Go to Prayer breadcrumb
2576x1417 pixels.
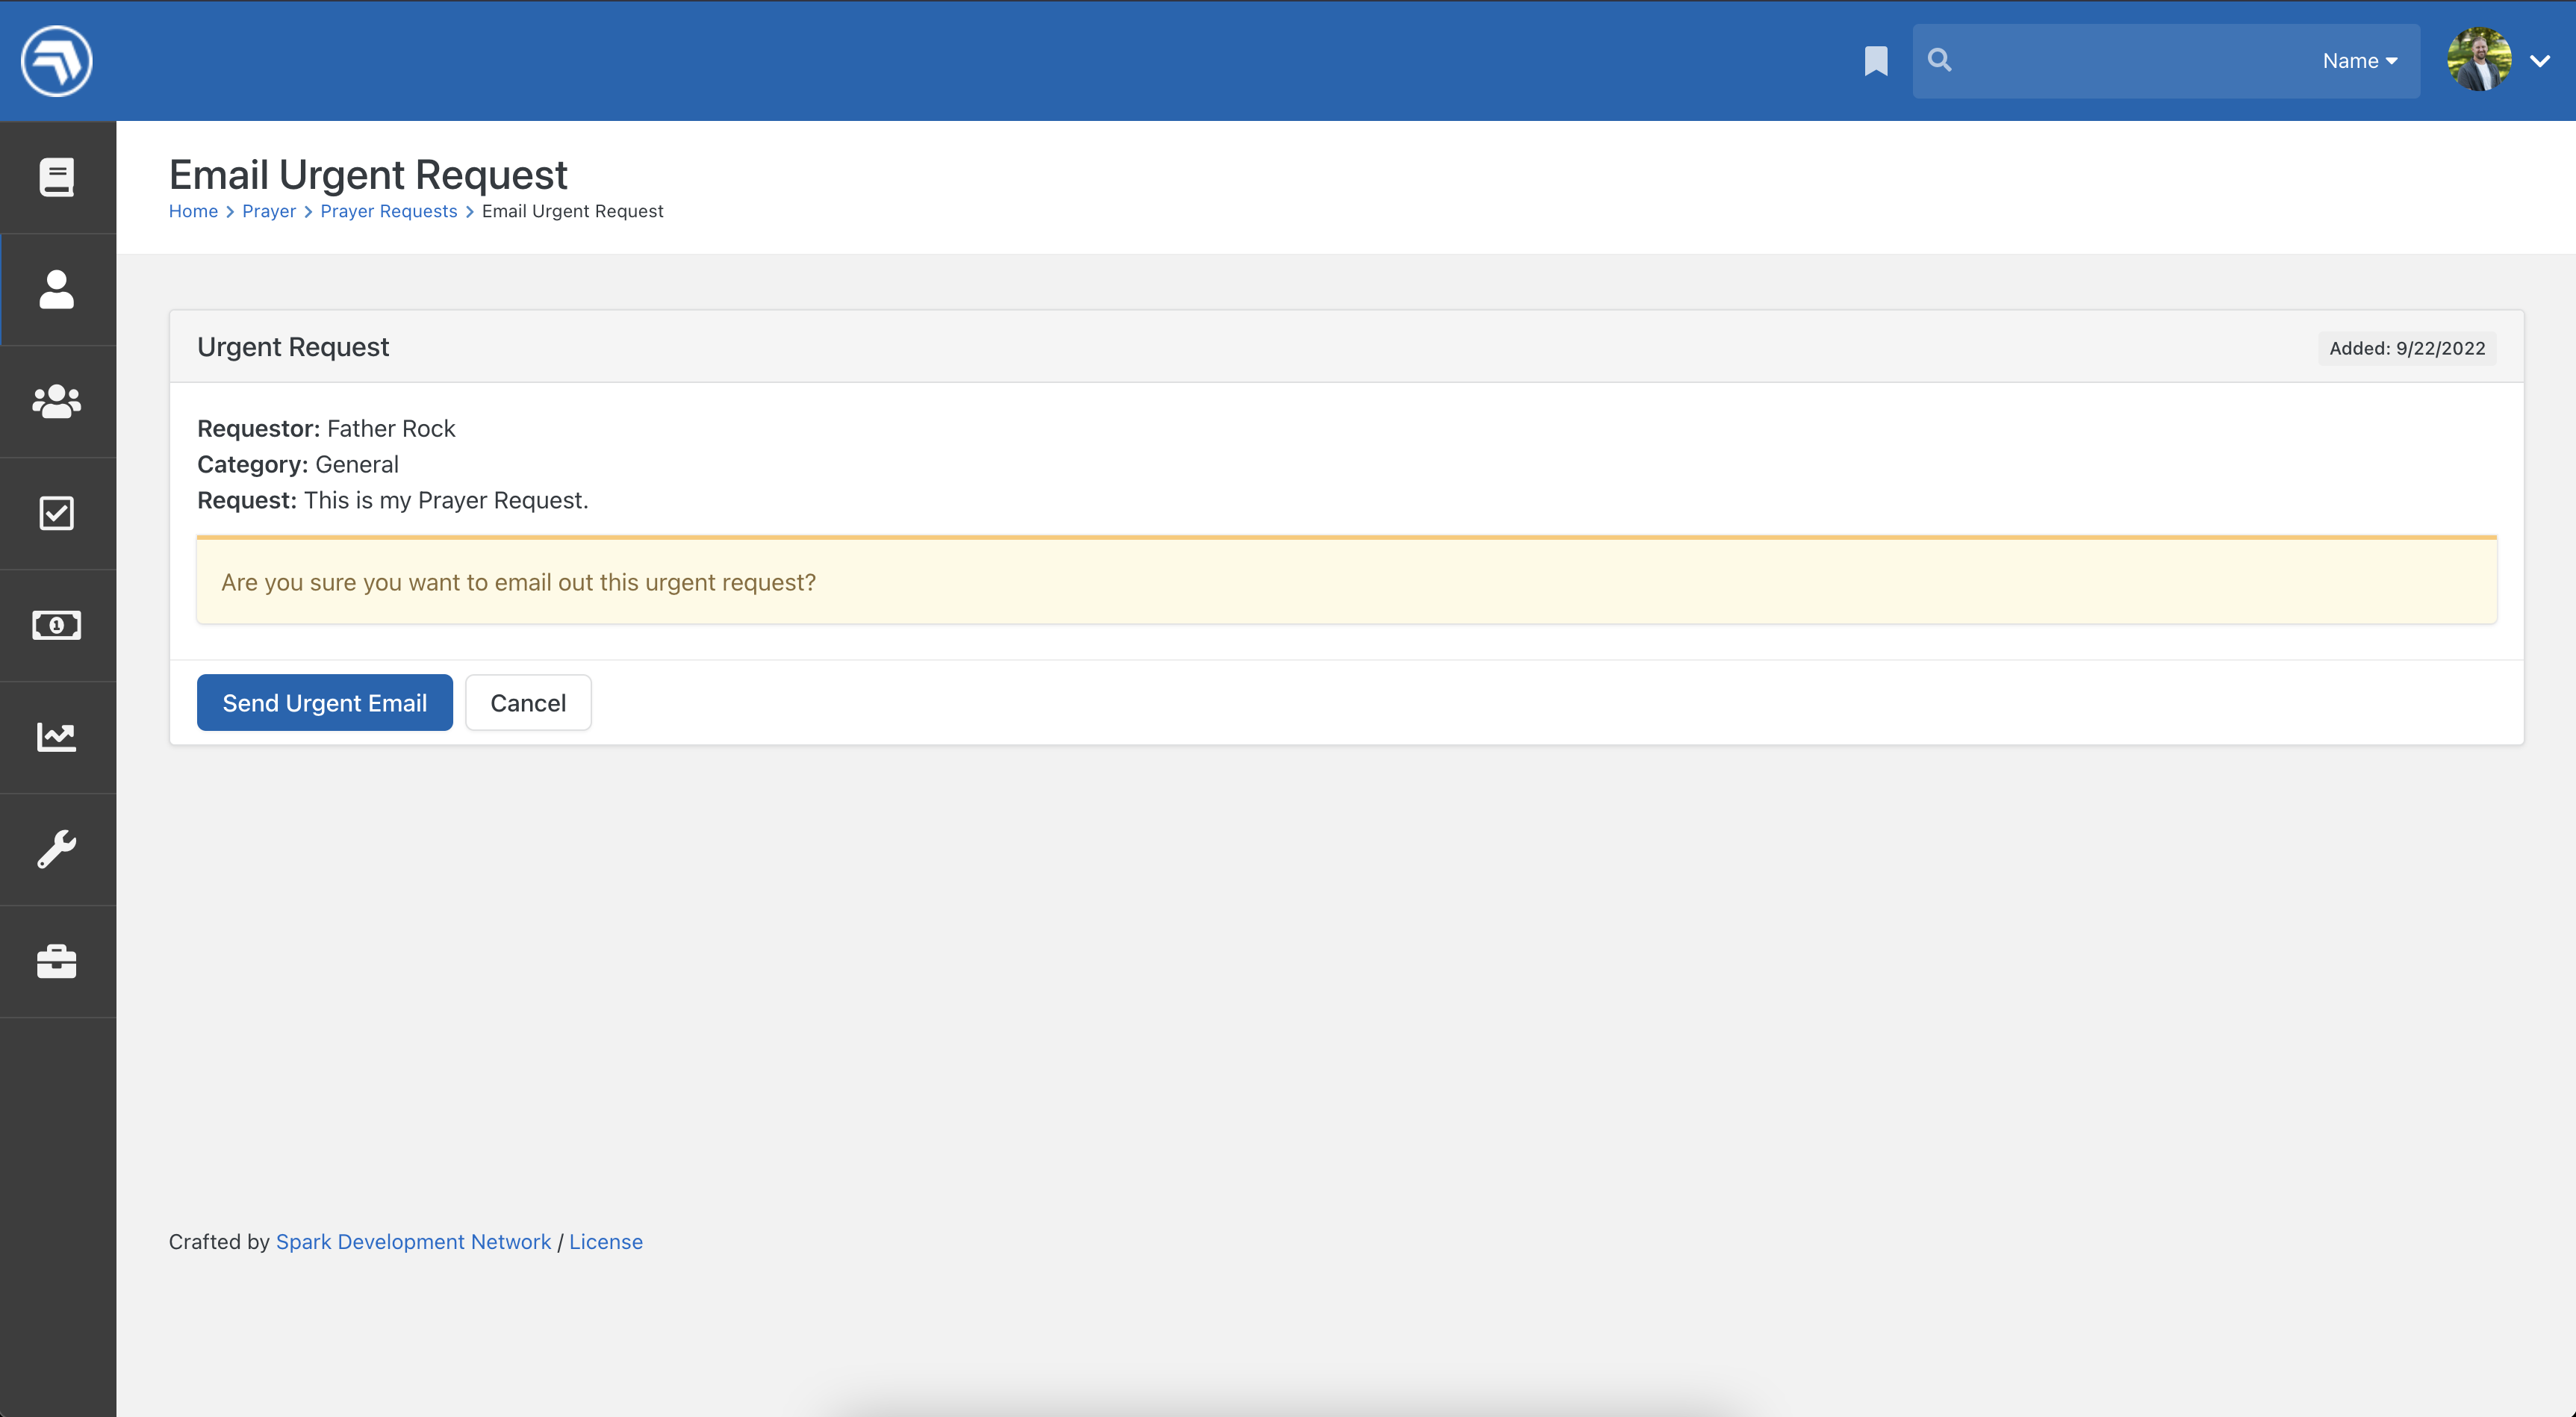(x=269, y=211)
